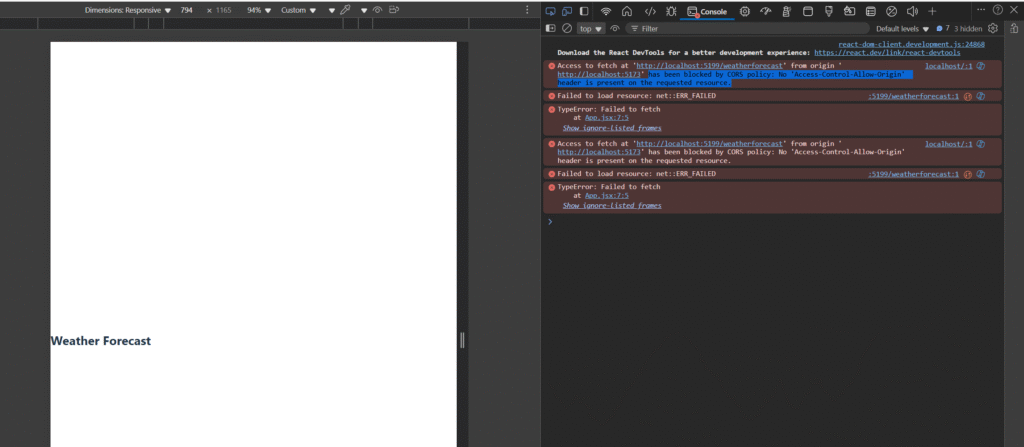The height and width of the screenshot is (447, 1024).
Task: Open the Sources bug icon tool
Action: click(671, 11)
